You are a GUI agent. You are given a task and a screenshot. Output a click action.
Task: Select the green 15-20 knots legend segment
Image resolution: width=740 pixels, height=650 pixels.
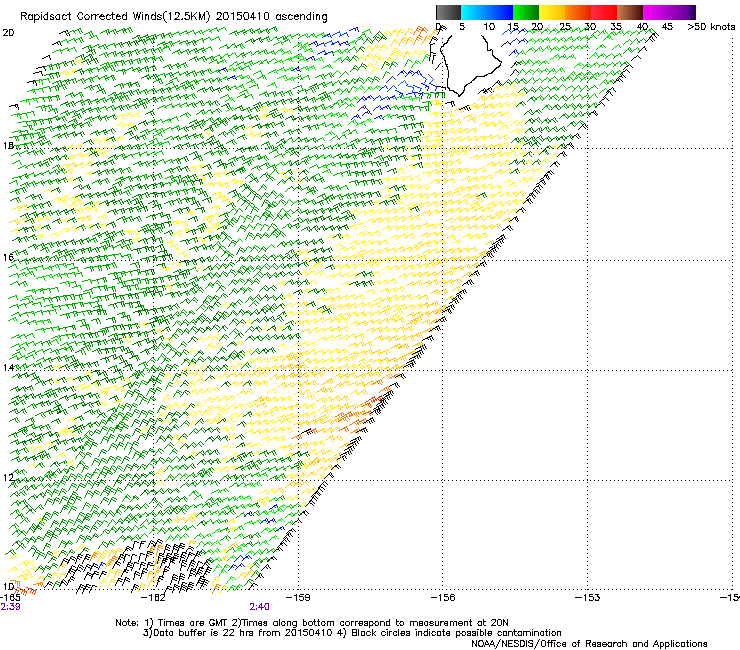tap(526, 12)
